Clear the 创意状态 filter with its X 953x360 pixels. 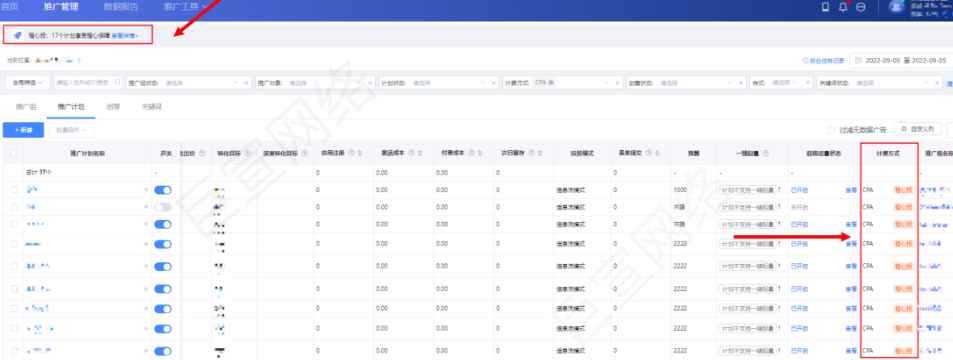pyautogui.click(x=742, y=83)
